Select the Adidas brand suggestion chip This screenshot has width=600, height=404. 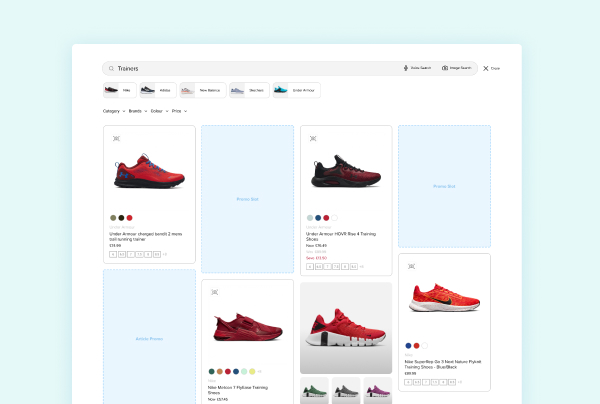tap(158, 90)
